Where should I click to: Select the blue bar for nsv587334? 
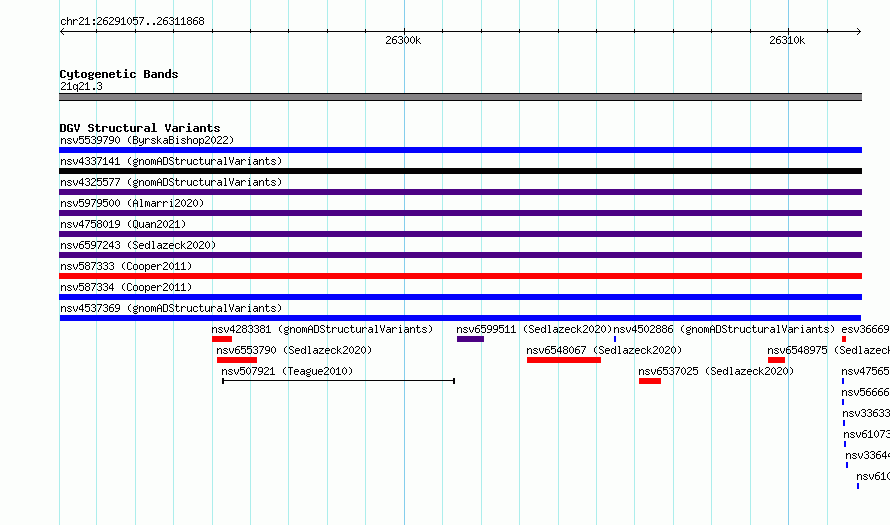tap(461, 297)
